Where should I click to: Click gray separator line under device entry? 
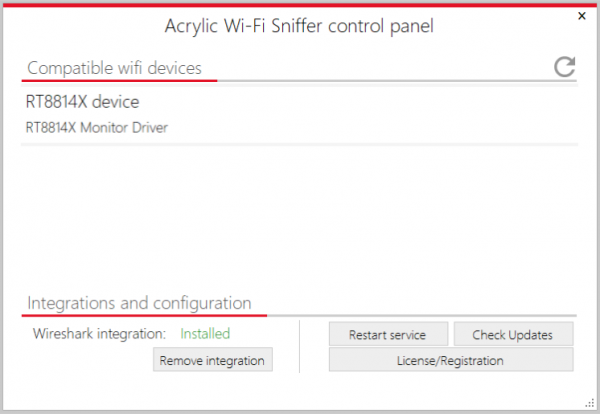pos(300,145)
